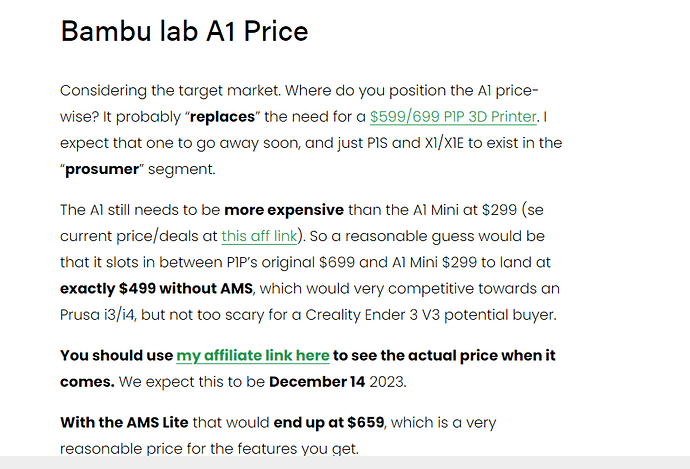Click the bold phrase "more expensive"

(x=284, y=210)
